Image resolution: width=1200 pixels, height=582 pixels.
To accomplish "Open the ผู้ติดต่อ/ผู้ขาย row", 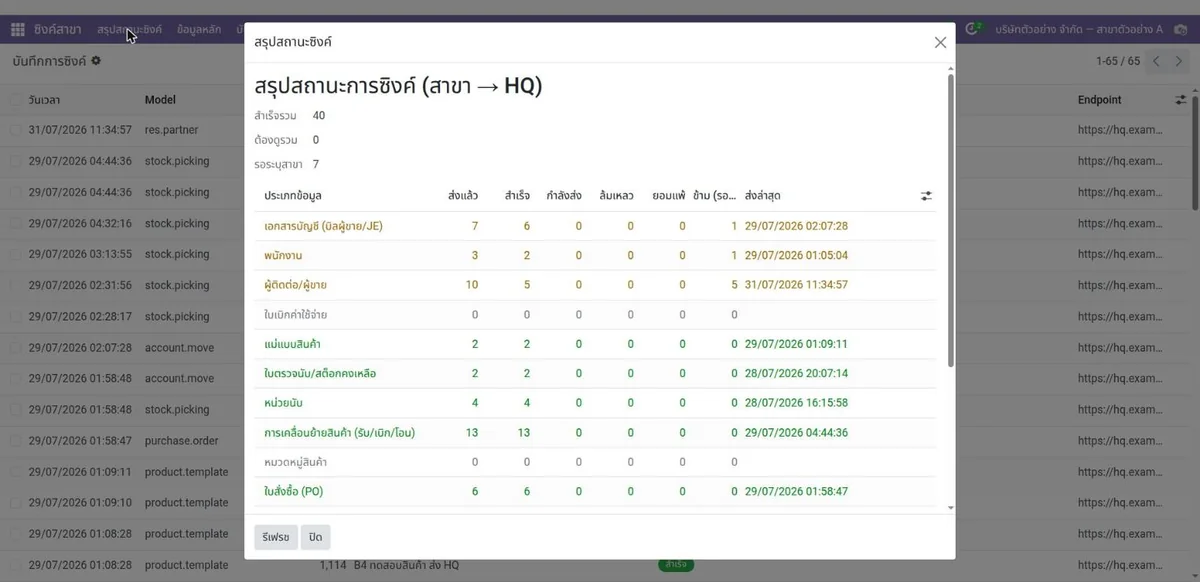I will coord(594,285).
